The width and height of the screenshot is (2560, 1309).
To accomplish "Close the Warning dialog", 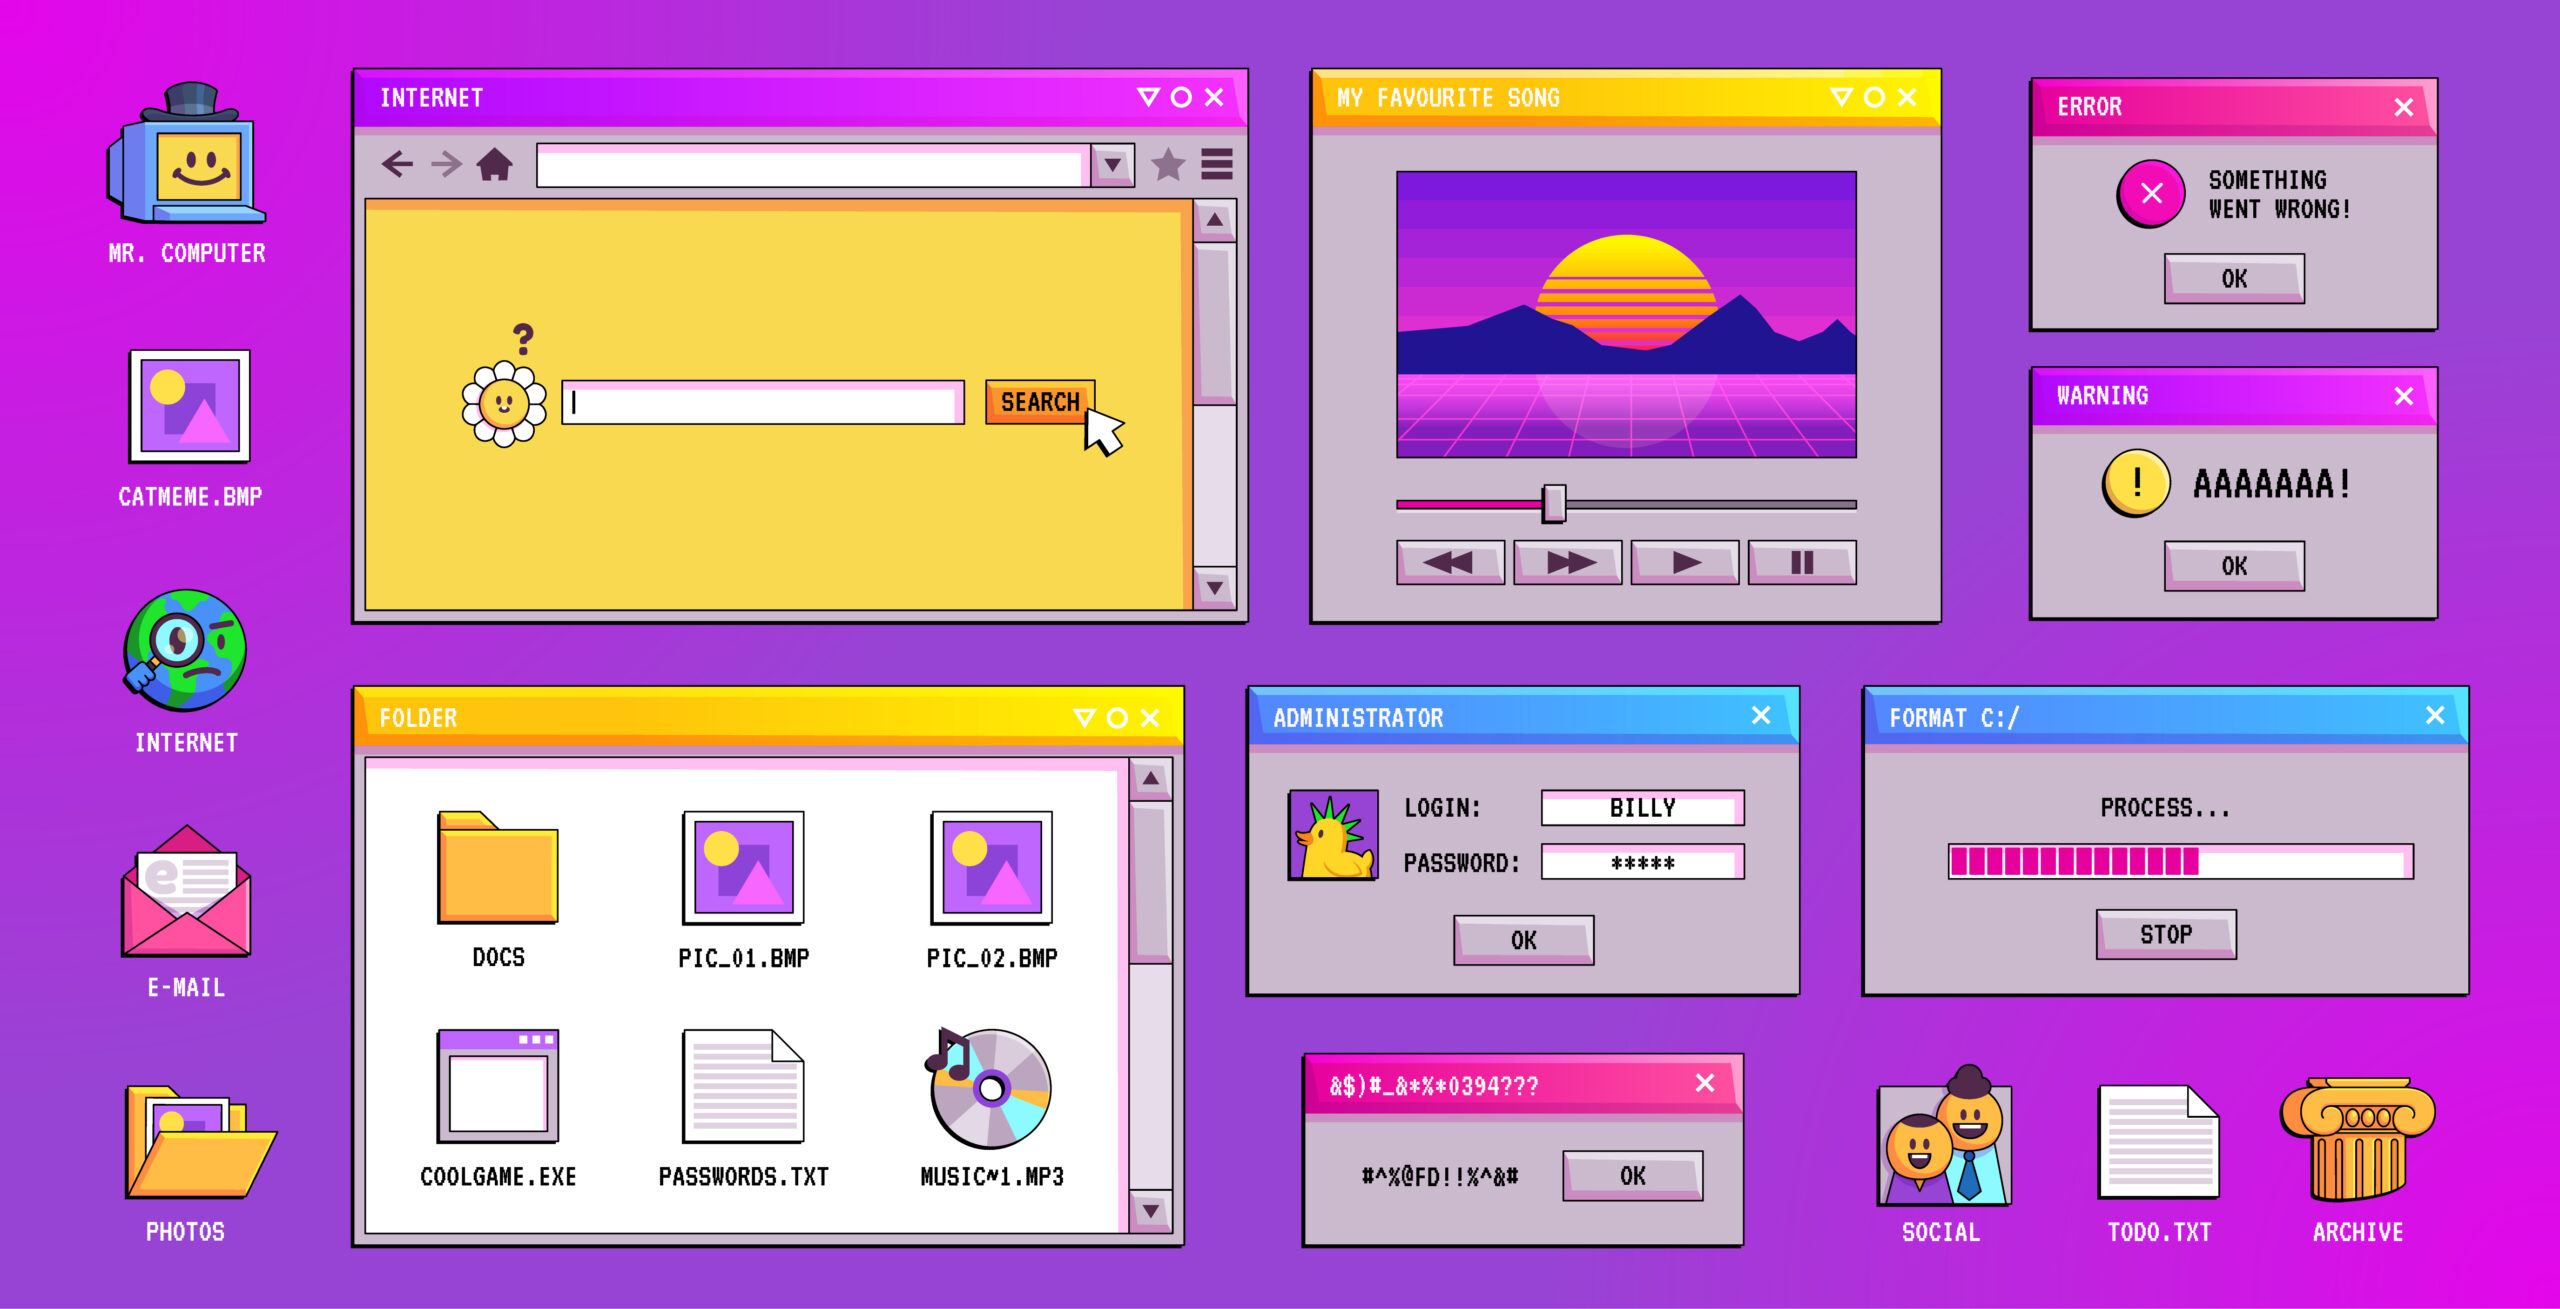I will click(2404, 396).
